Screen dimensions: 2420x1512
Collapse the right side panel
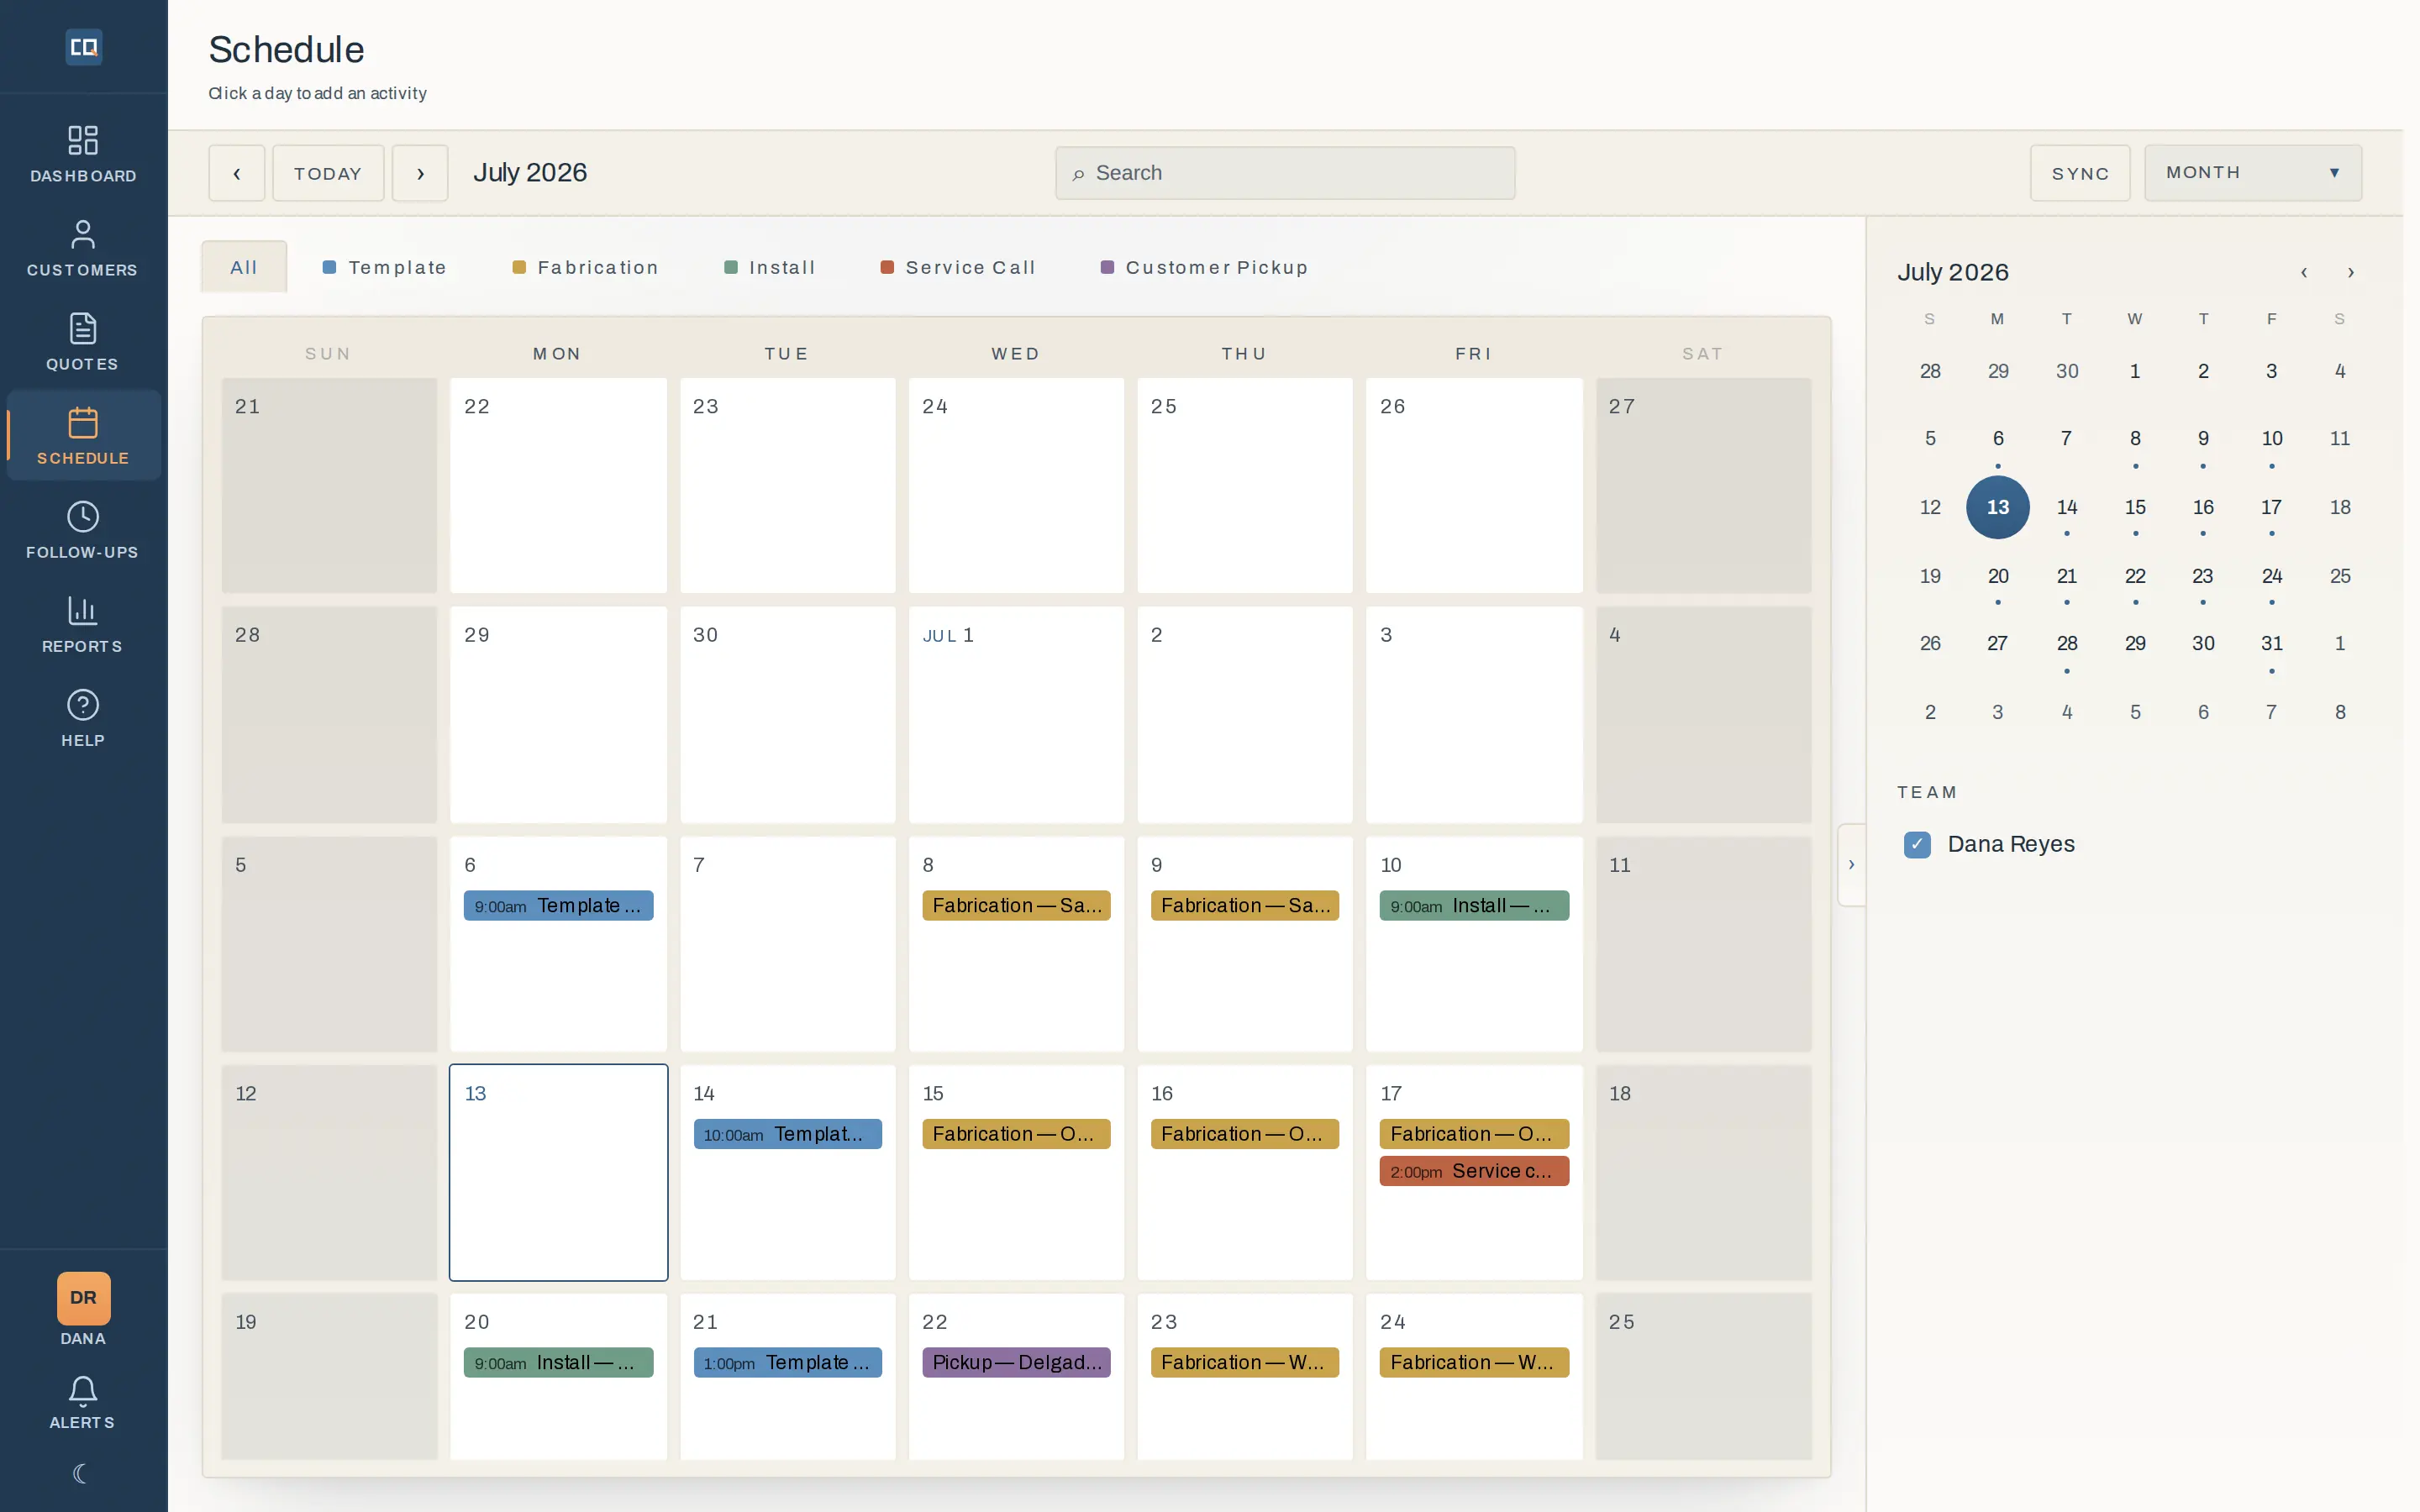[x=1851, y=865]
